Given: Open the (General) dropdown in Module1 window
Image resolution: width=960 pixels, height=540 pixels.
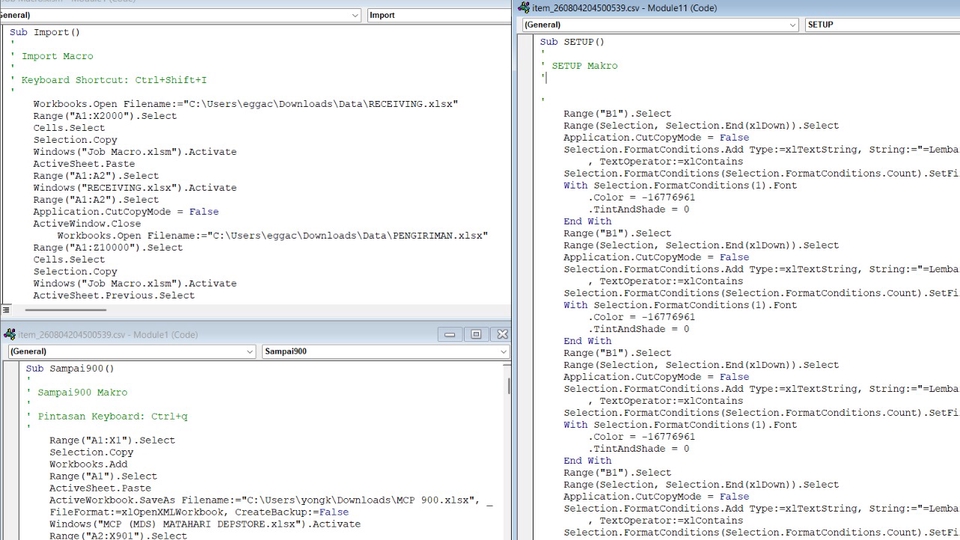Looking at the screenshot, I should 131,351.
